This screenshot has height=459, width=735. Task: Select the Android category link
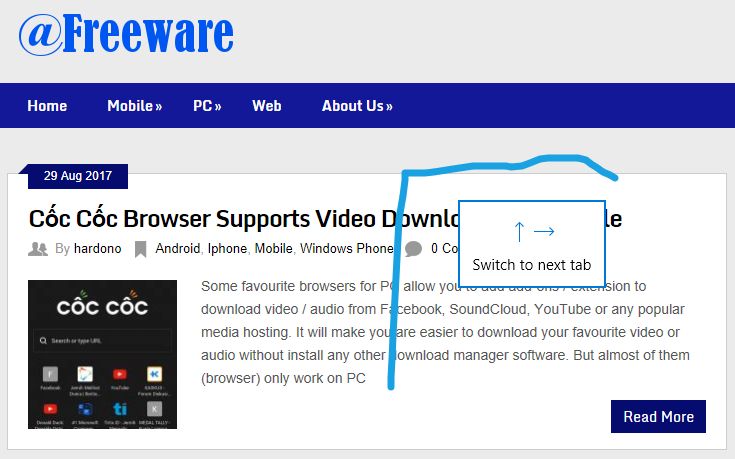tap(178, 249)
